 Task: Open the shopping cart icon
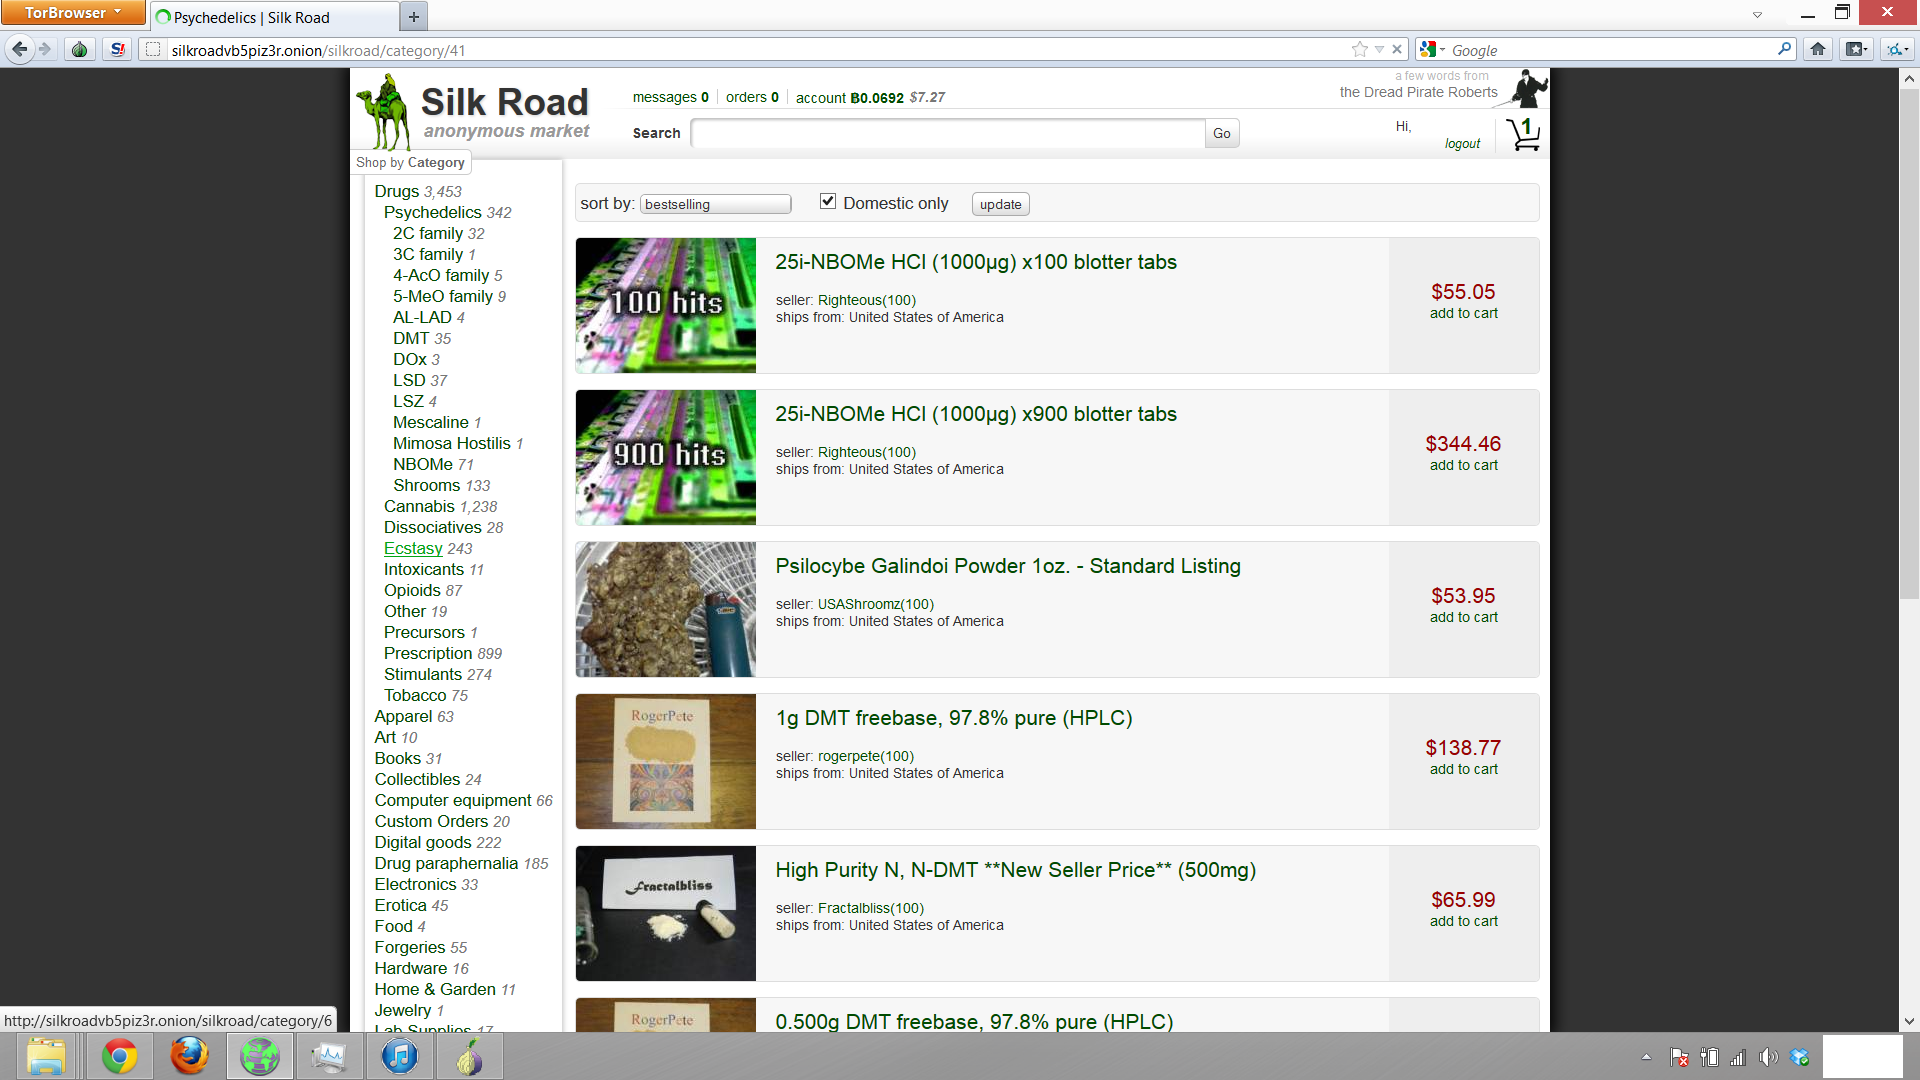[1523, 134]
